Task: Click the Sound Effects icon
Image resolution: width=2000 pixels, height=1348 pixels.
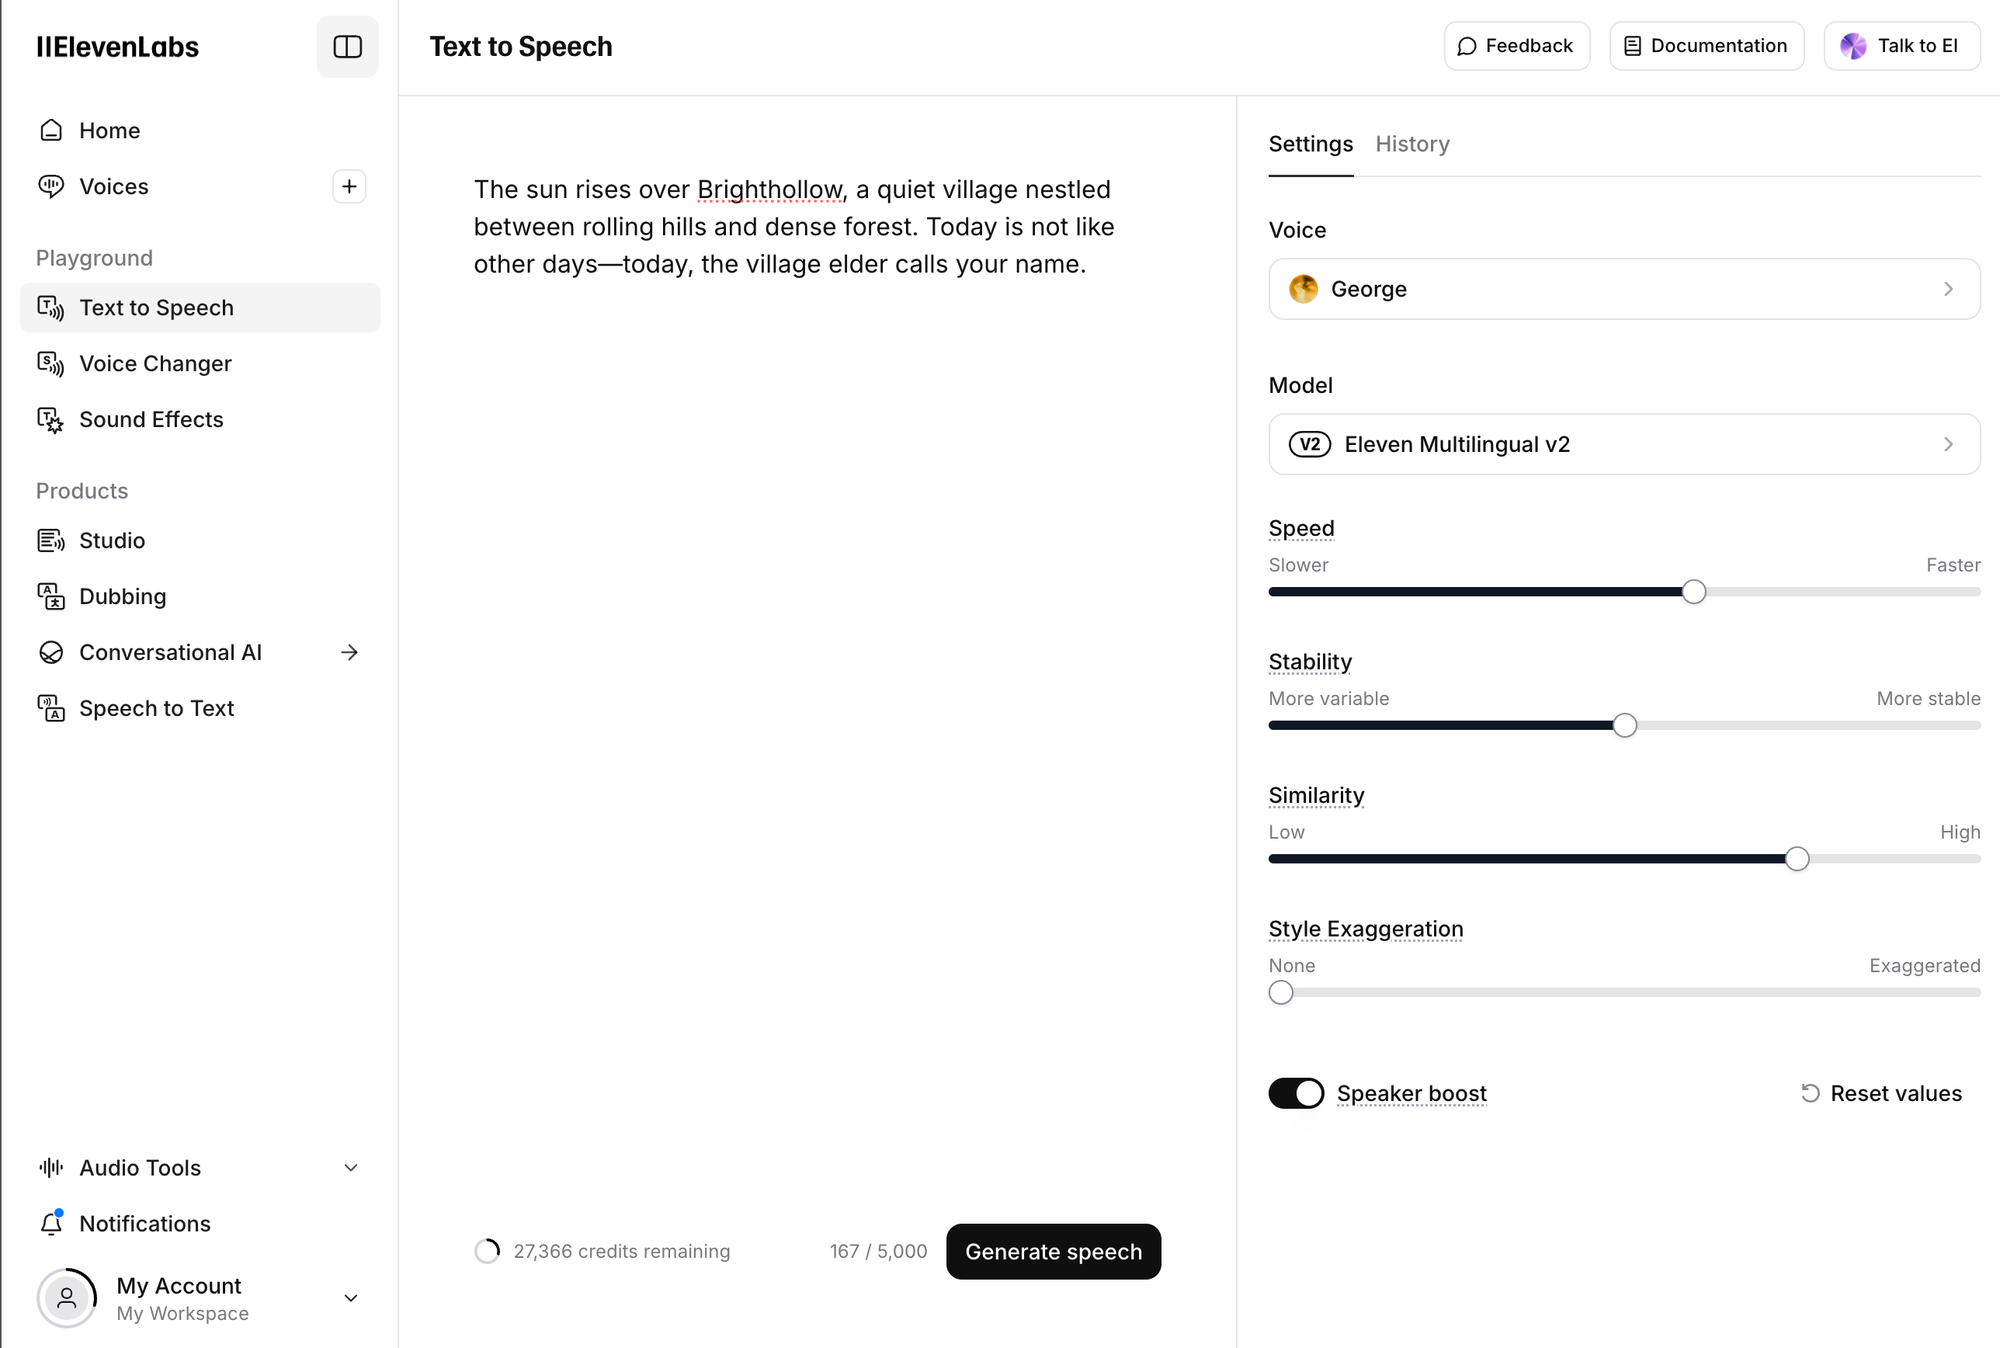Action: click(x=51, y=419)
